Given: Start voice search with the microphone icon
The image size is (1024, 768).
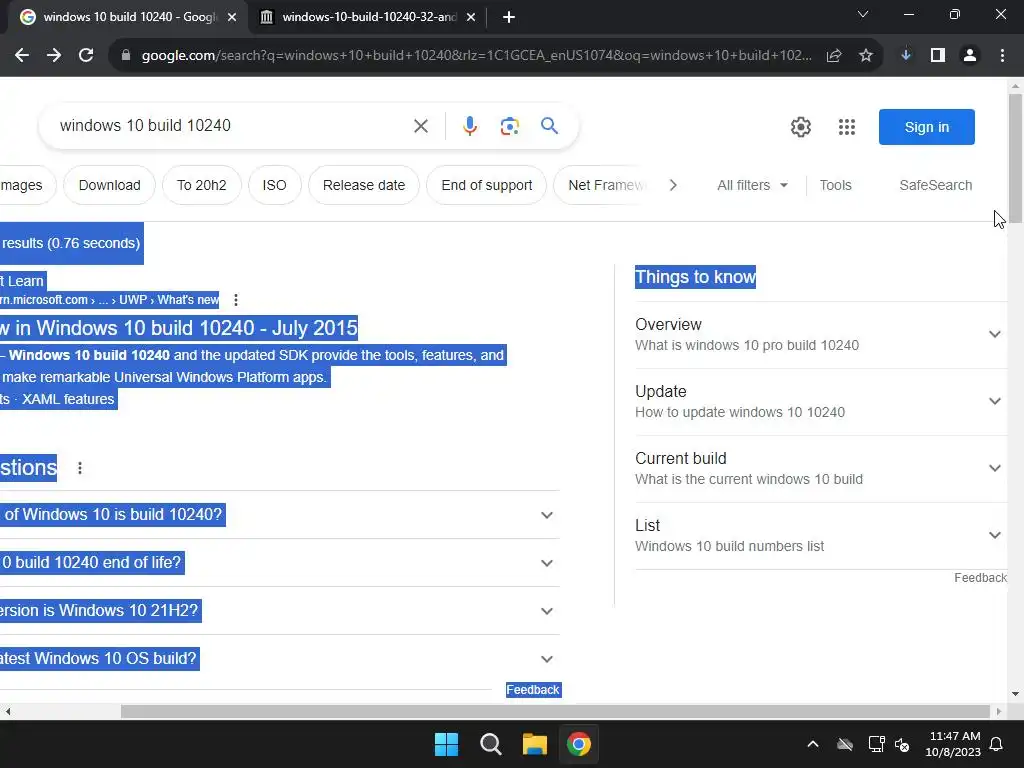Looking at the screenshot, I should [470, 126].
